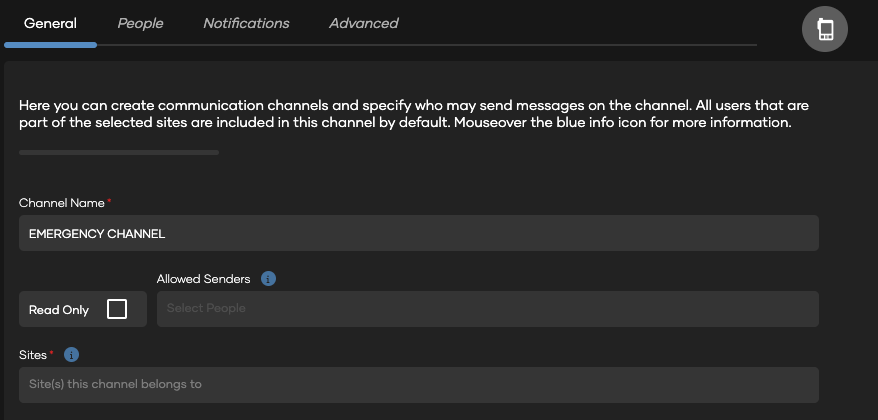Click the gray tab track line
Image resolution: width=878 pixels, height=420 pixels.
pos(427,45)
